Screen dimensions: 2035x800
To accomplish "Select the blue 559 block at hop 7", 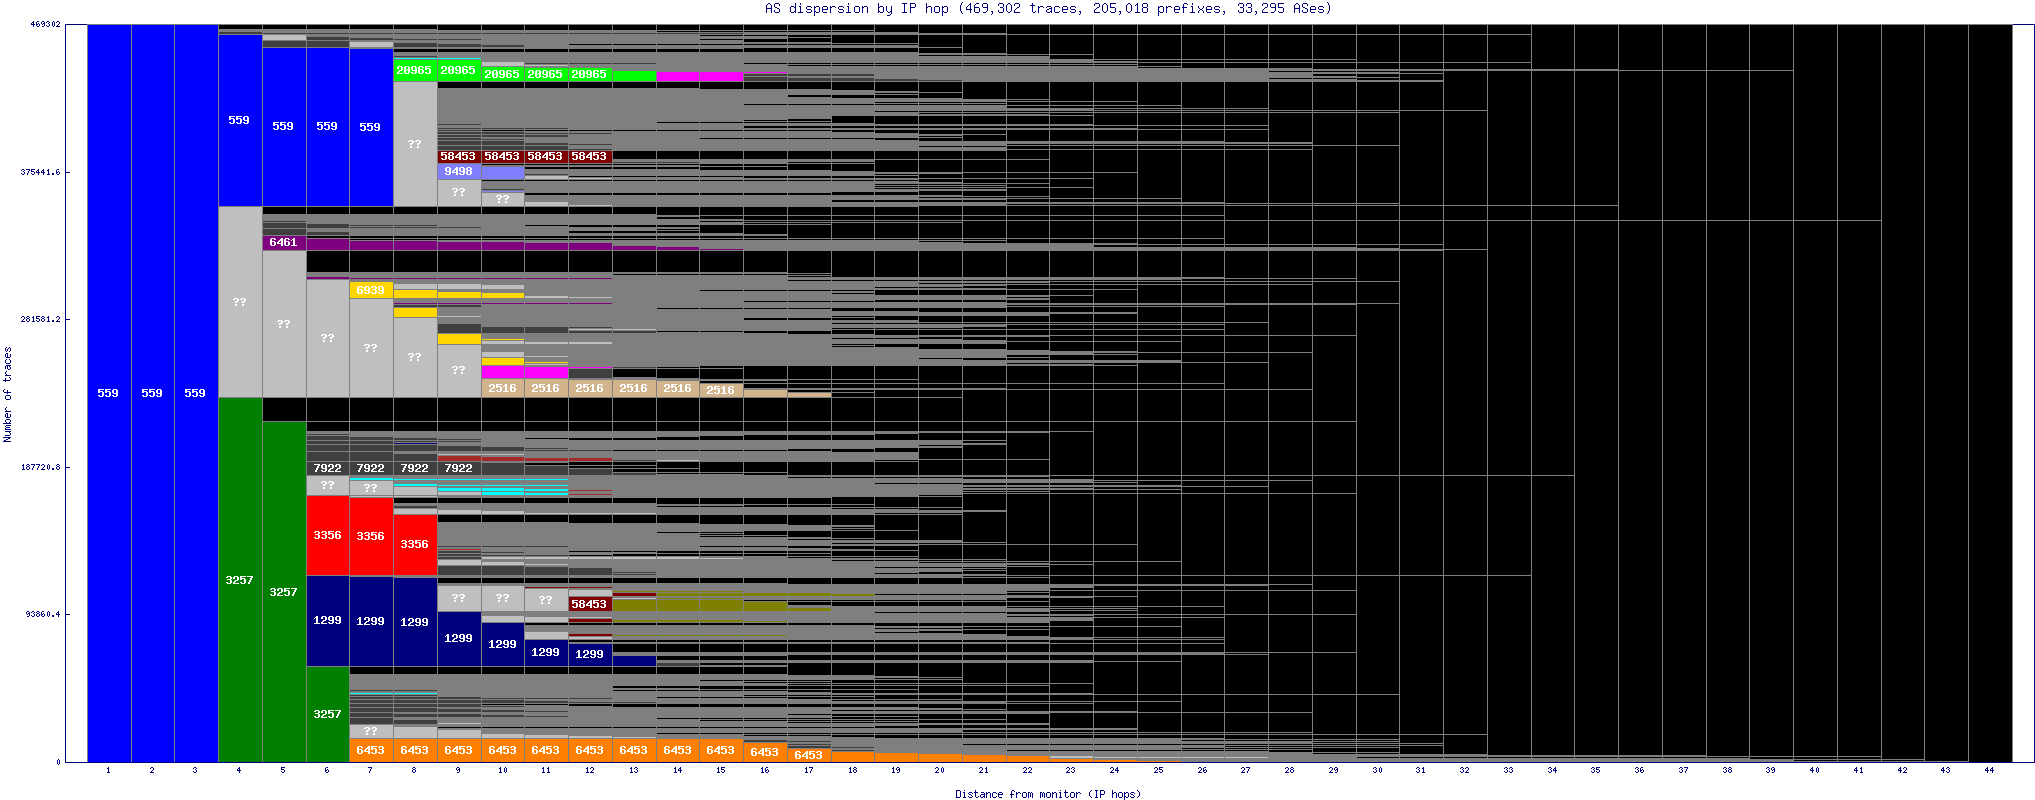I will coord(371,127).
